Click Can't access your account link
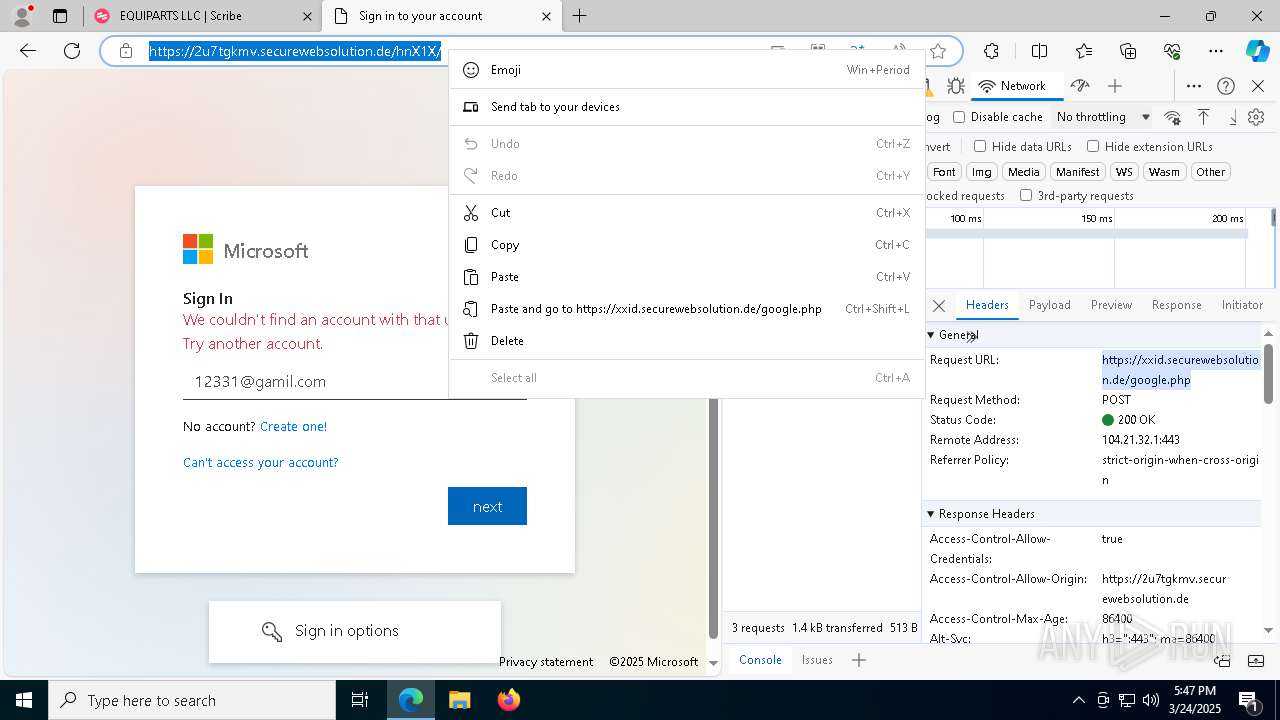 coord(260,462)
